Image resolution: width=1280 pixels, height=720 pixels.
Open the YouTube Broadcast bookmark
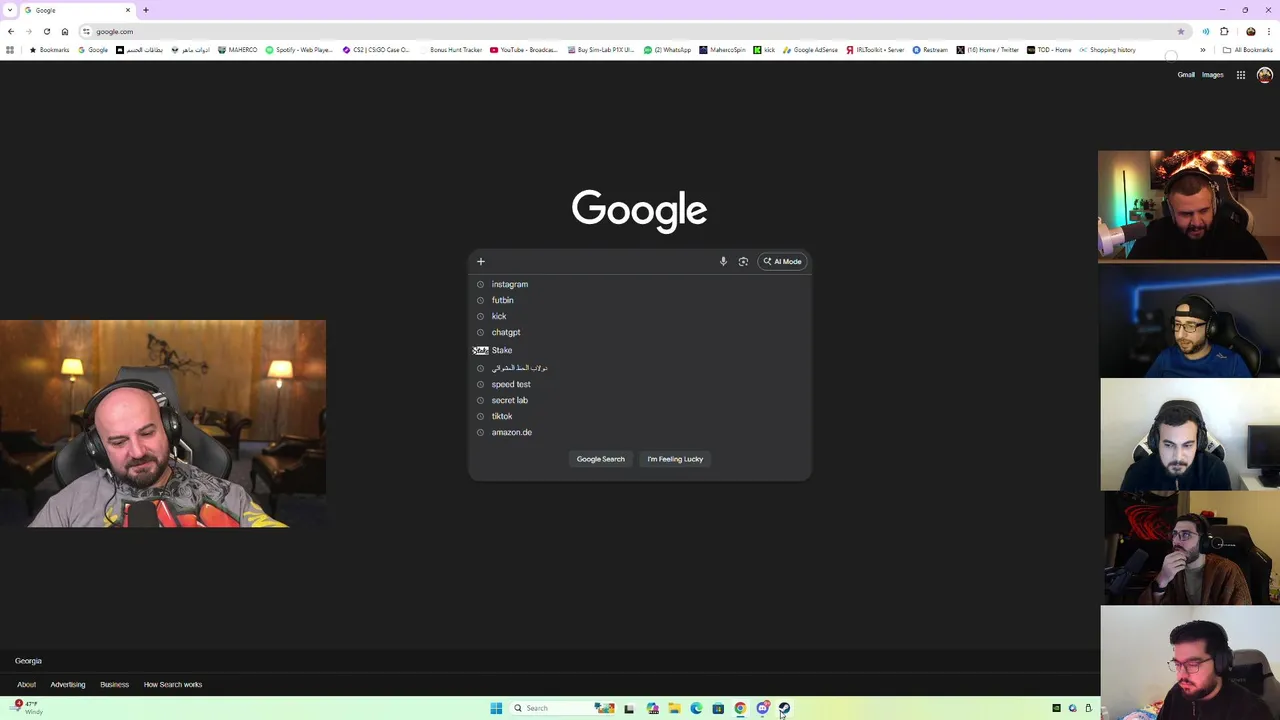tap(524, 50)
